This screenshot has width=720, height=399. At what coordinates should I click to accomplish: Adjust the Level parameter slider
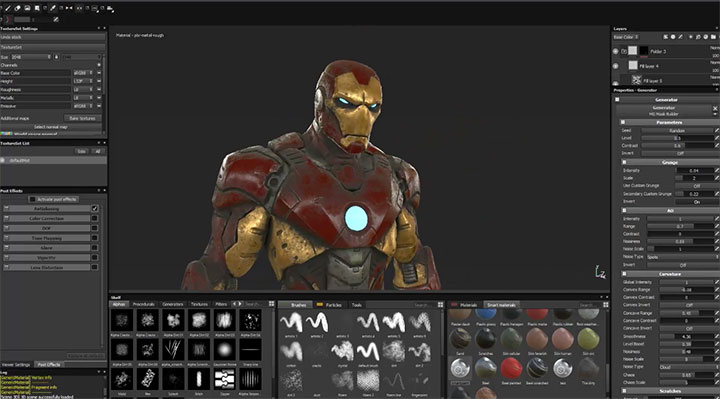point(677,138)
